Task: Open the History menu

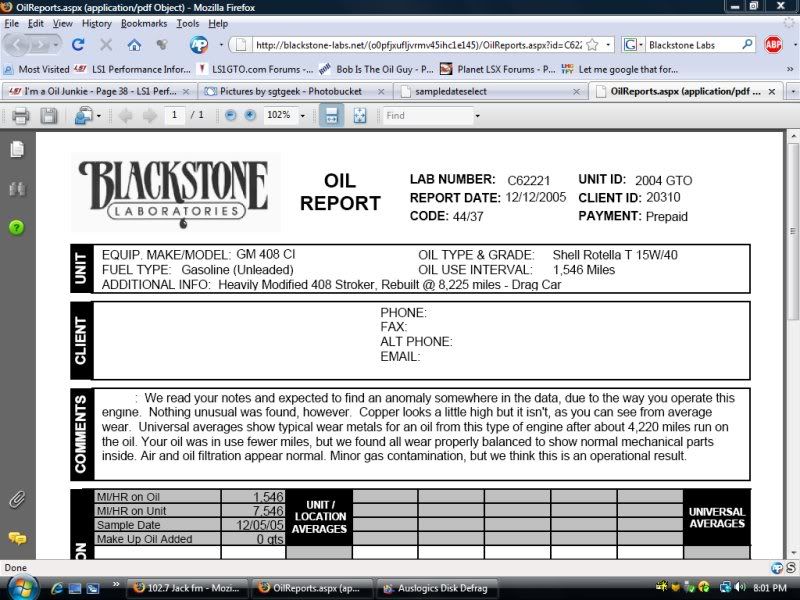Action: click(x=96, y=23)
